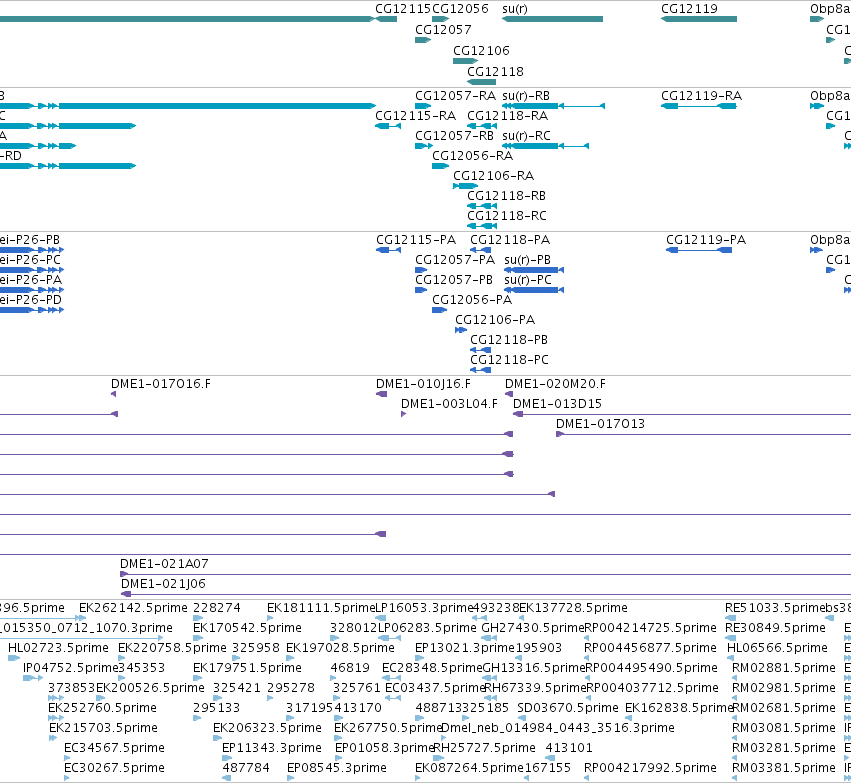The image size is (851, 783).
Task: Select the CG12057 gene feature
Action: (x=423, y=40)
